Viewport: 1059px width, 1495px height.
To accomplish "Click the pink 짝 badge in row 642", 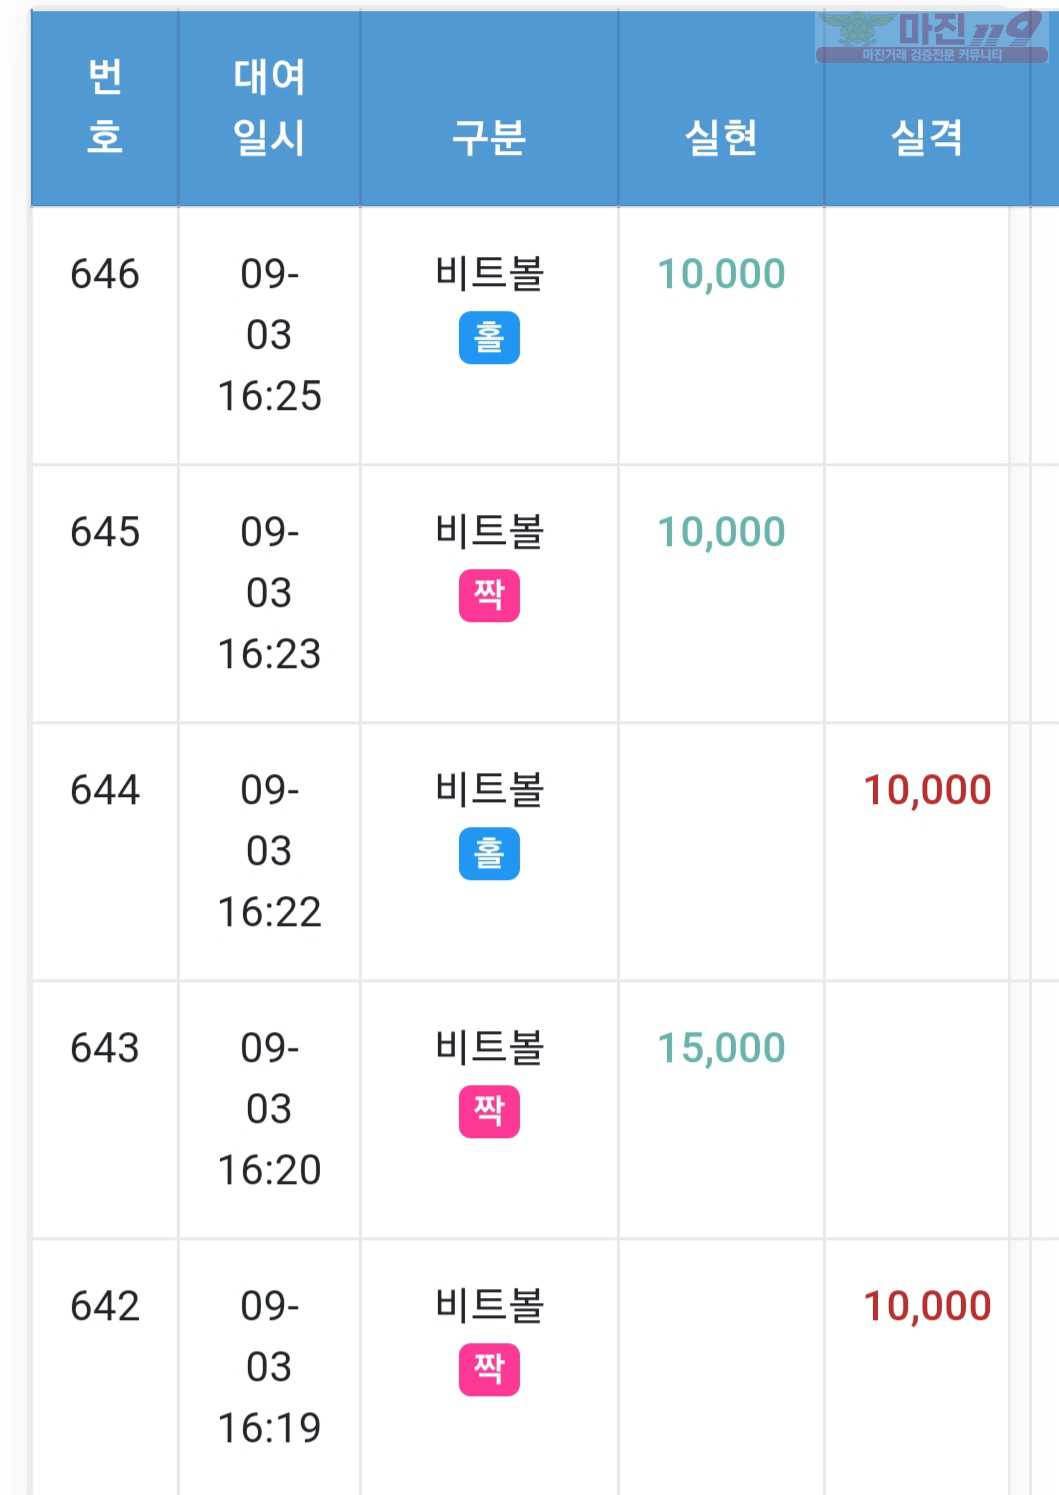I will [489, 1369].
